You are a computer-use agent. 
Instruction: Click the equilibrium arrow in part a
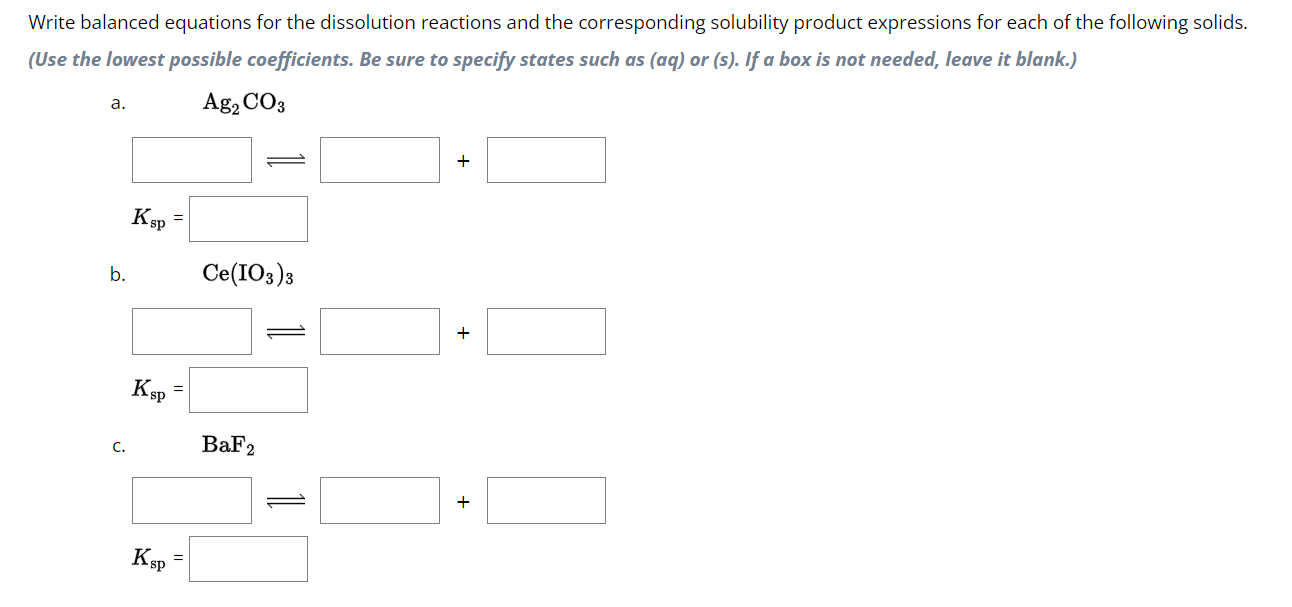click(284, 159)
